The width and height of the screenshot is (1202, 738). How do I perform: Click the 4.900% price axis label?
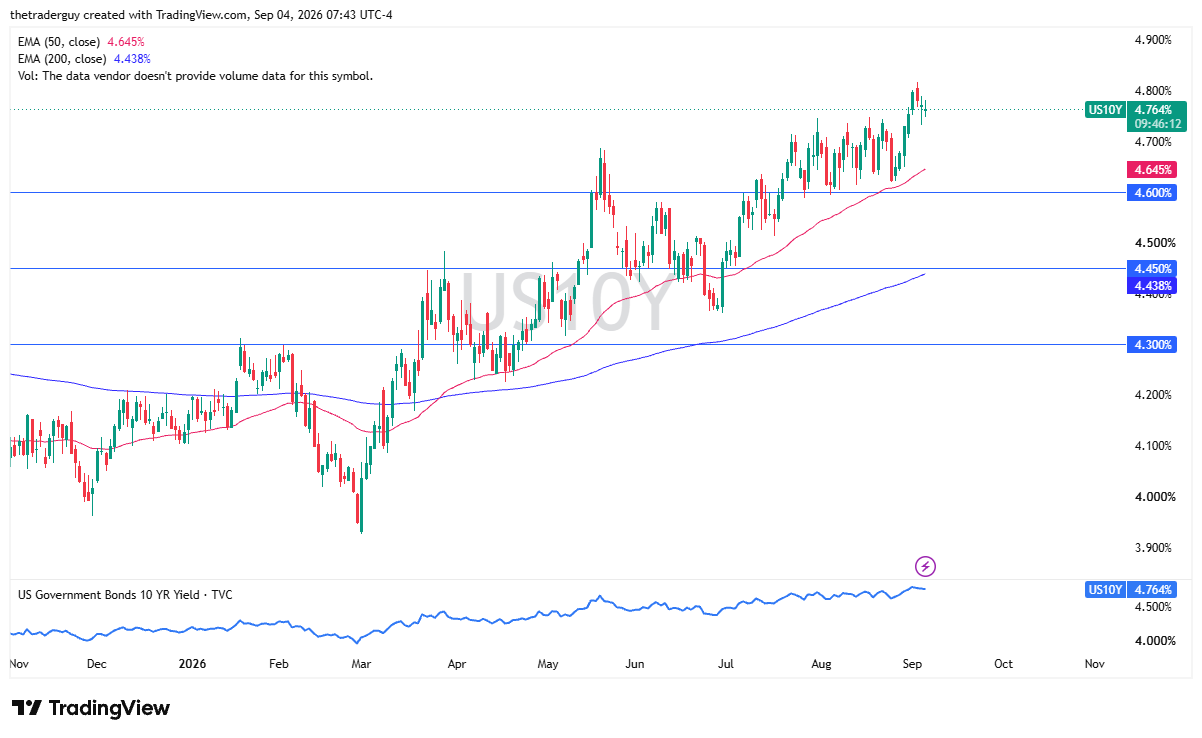[x=1152, y=40]
